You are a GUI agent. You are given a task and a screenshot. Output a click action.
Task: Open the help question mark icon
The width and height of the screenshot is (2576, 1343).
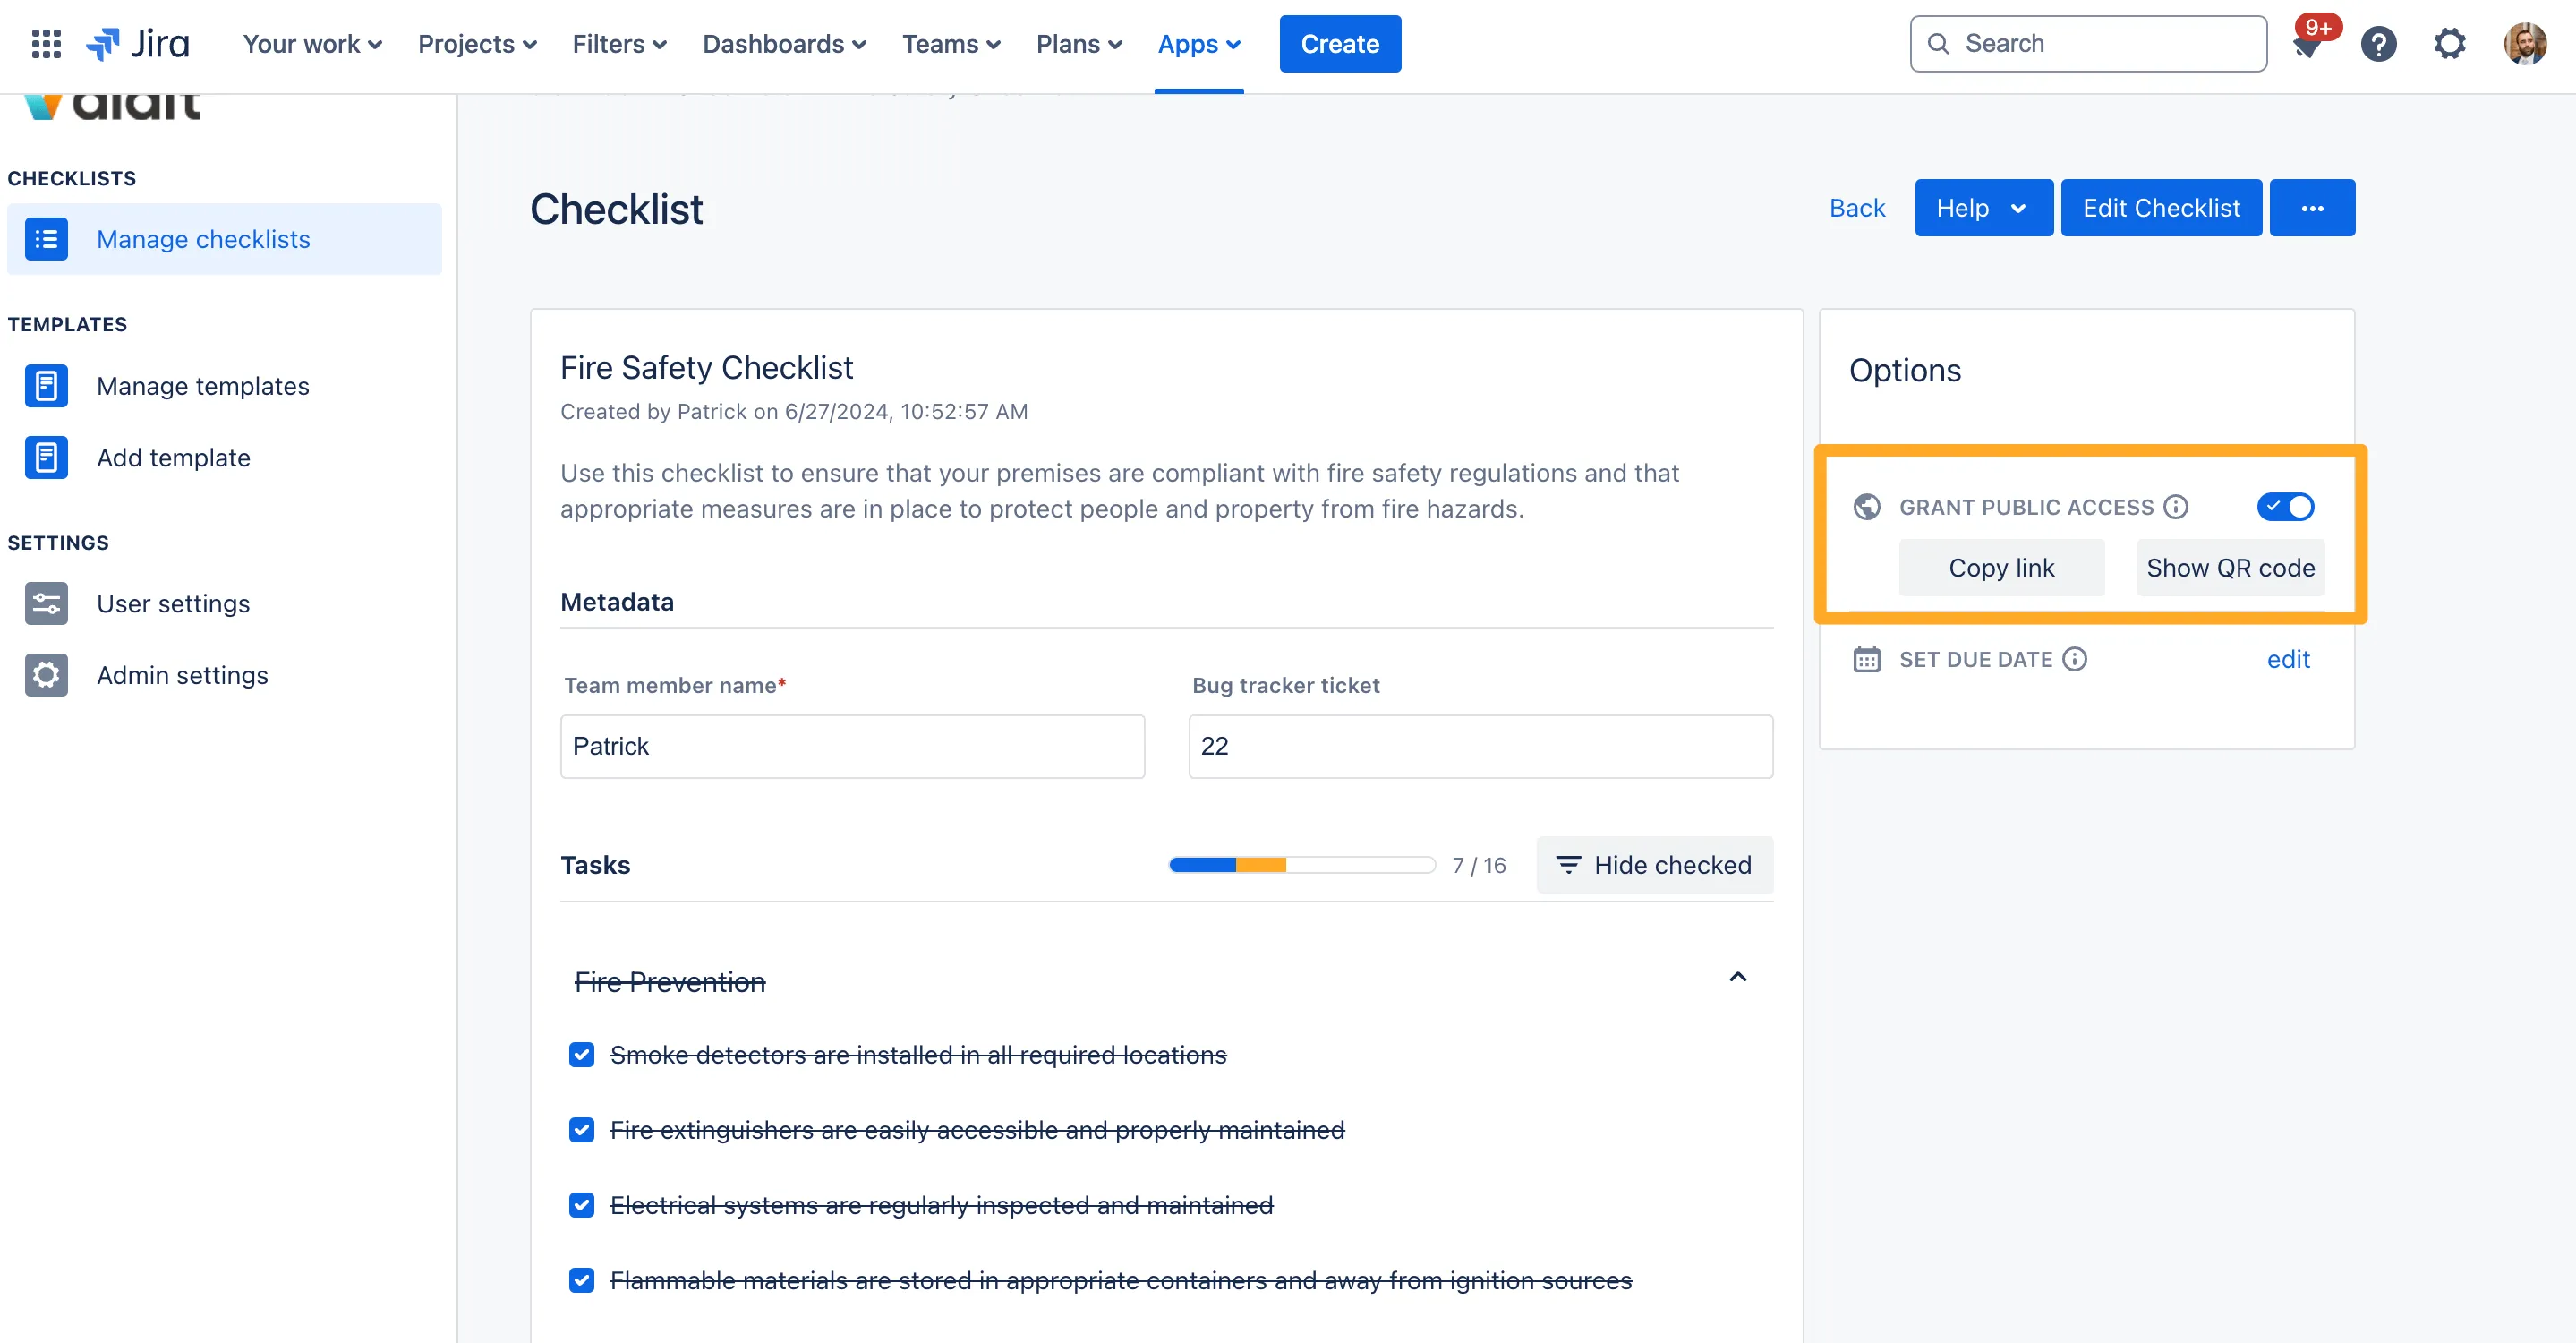tap(2378, 44)
